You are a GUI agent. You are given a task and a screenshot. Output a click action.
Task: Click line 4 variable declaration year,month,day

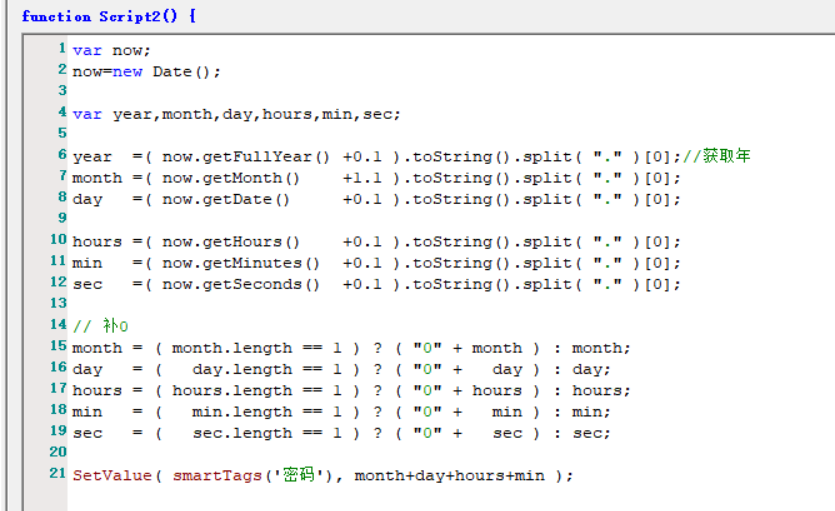(x=236, y=114)
